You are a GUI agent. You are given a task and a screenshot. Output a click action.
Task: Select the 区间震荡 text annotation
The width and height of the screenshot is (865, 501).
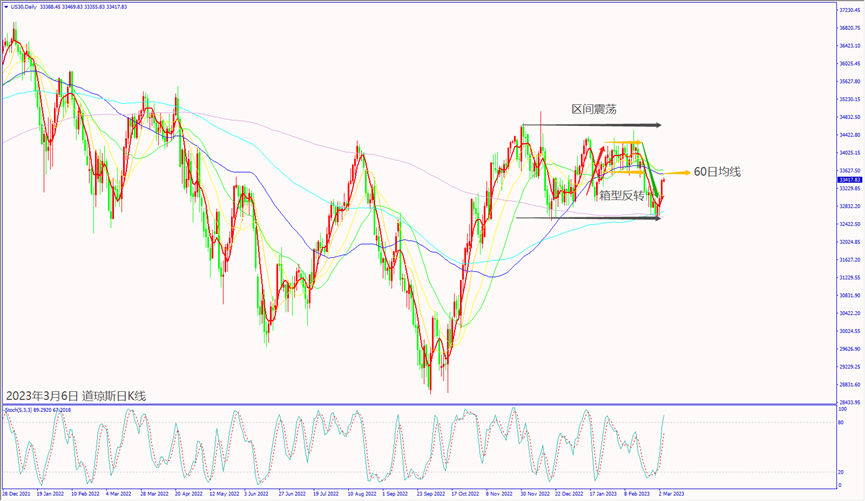(594, 109)
